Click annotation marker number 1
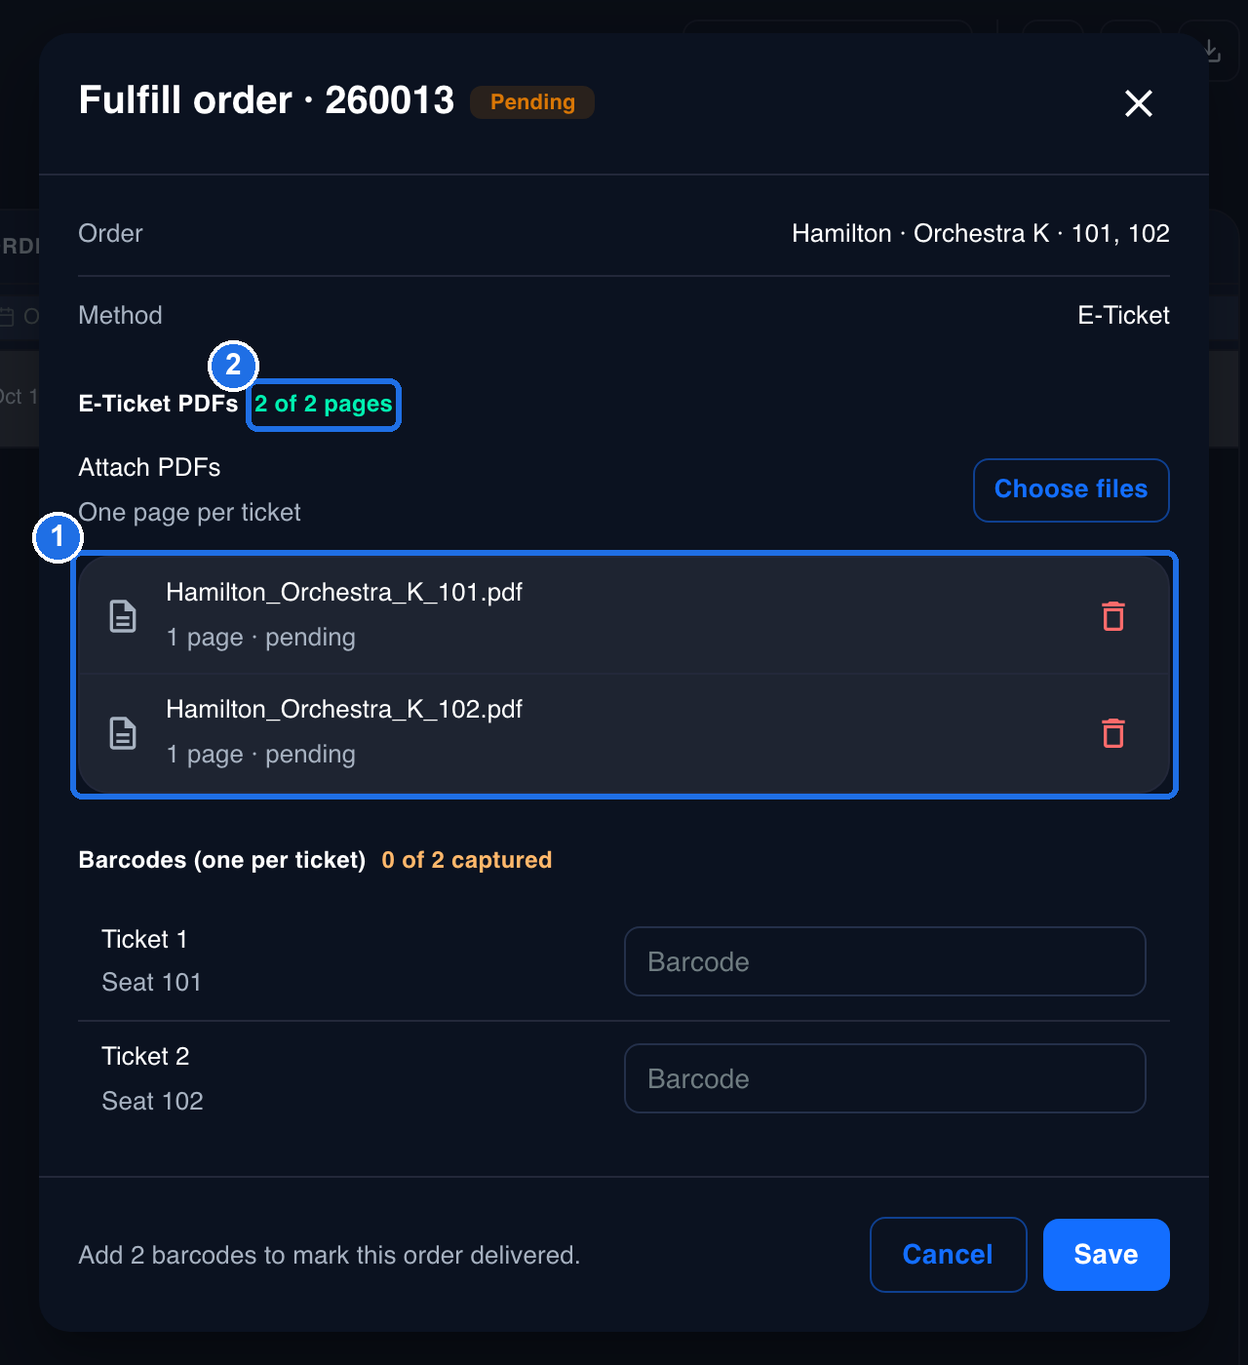Screen dimensions: 1248x1365 pyautogui.click(x=58, y=537)
